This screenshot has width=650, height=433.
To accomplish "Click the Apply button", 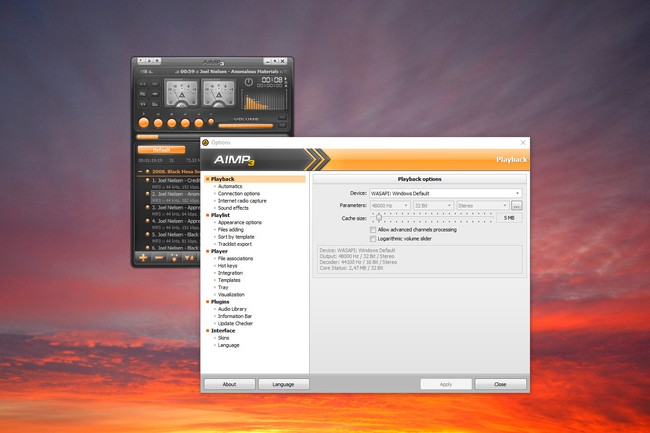I will (446, 384).
